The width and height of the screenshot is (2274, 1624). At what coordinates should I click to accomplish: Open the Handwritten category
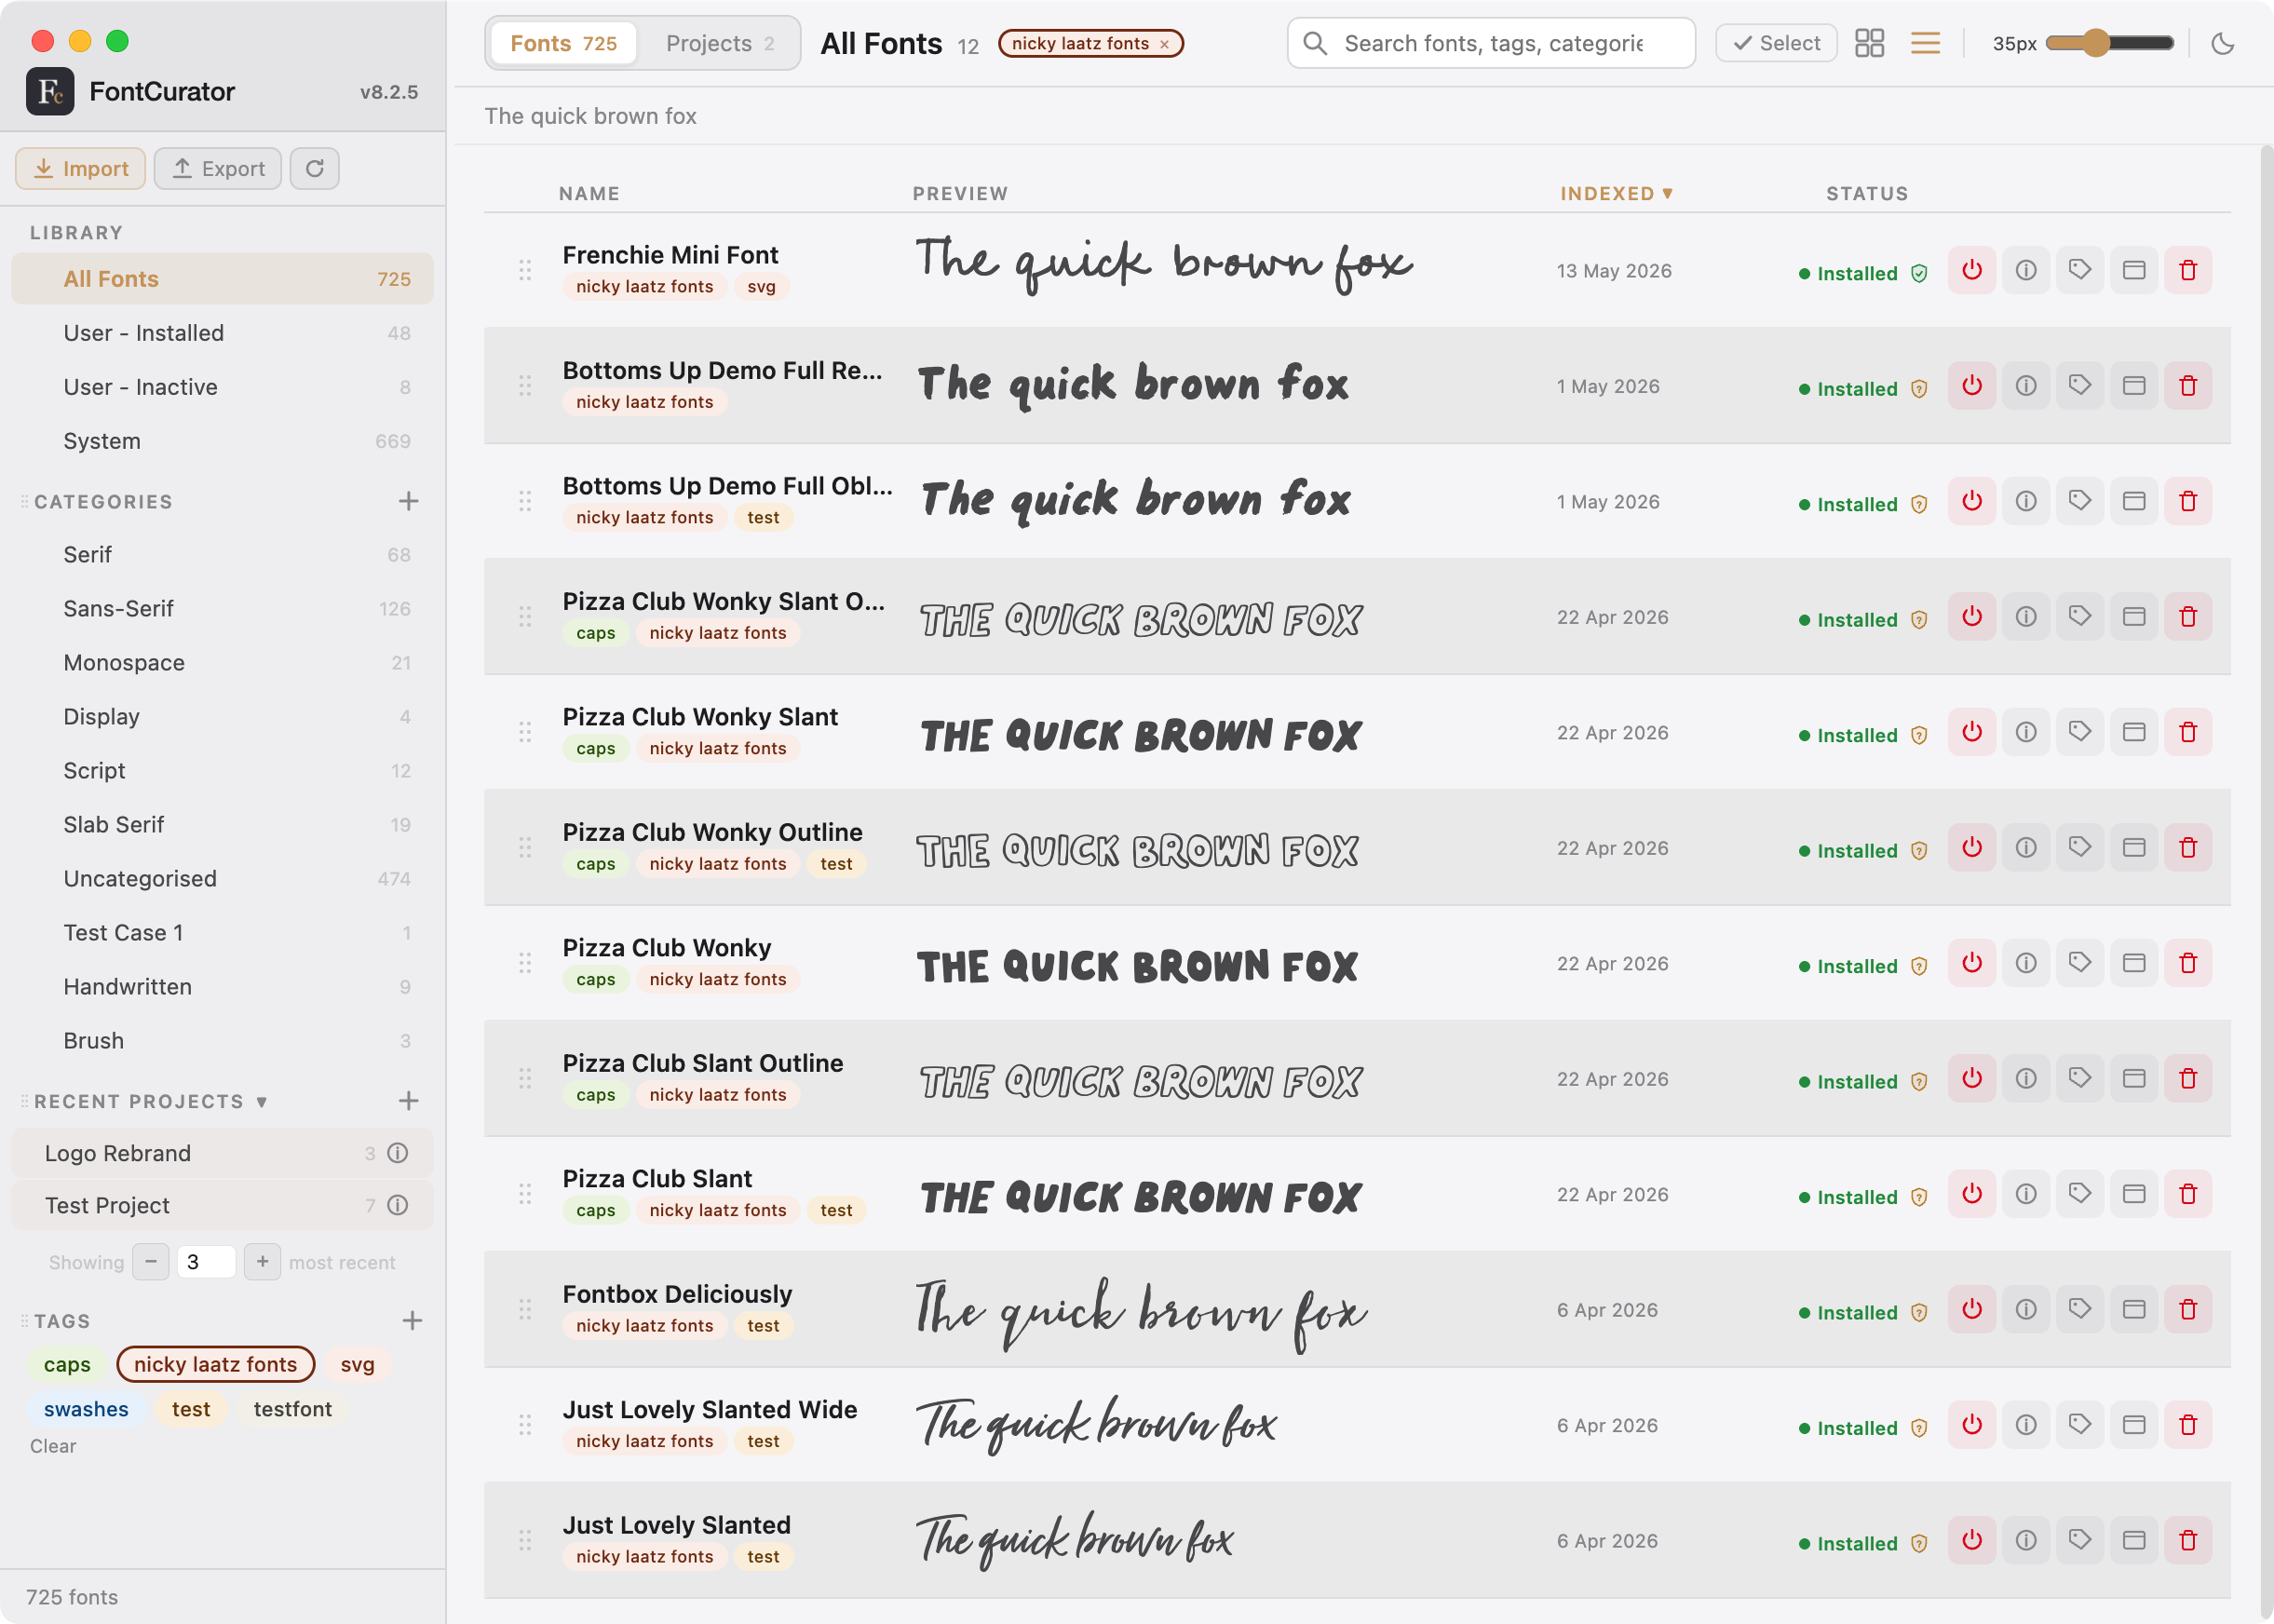pos(222,987)
